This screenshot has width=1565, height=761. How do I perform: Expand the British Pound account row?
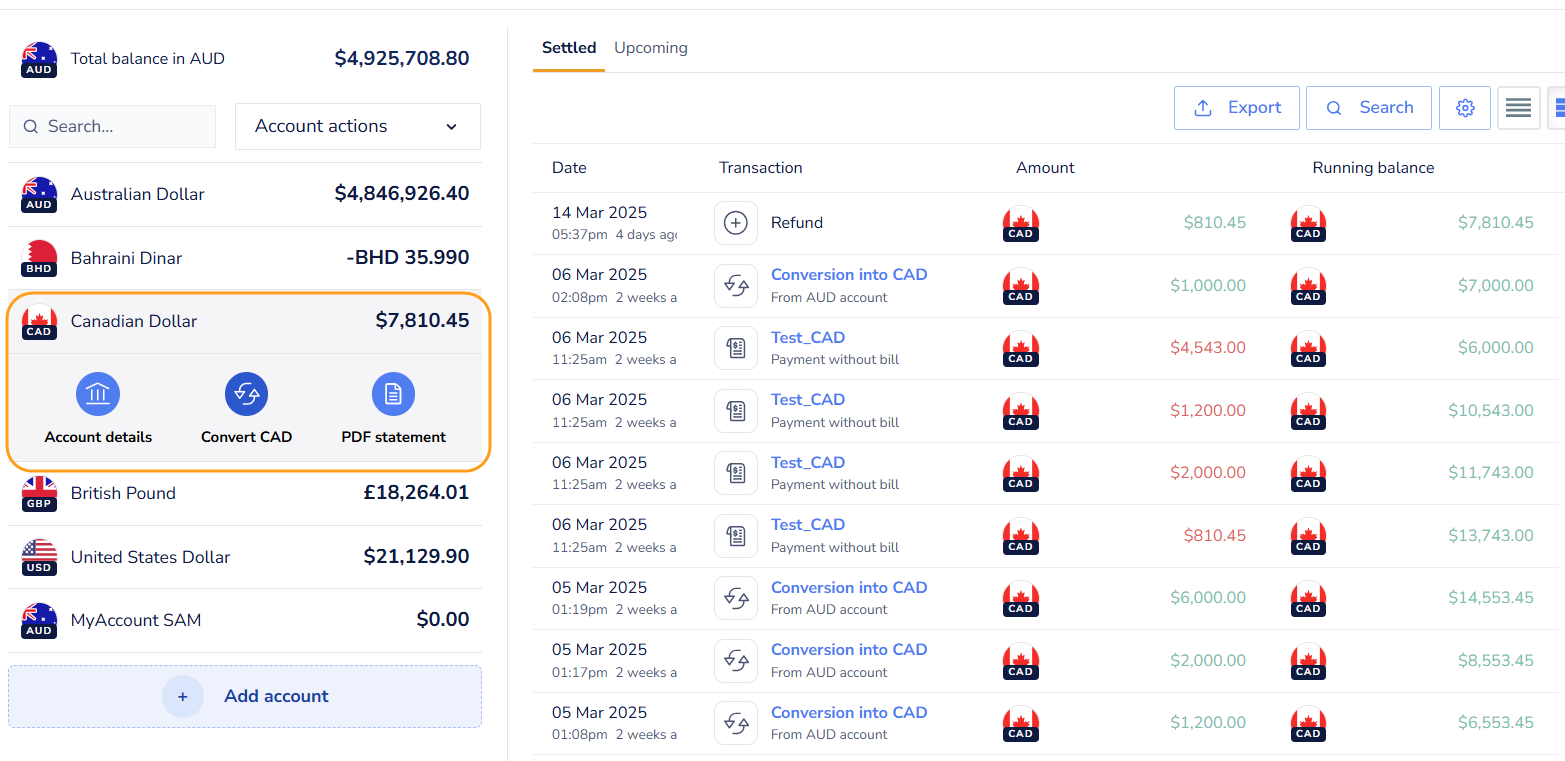pyautogui.click(x=244, y=493)
